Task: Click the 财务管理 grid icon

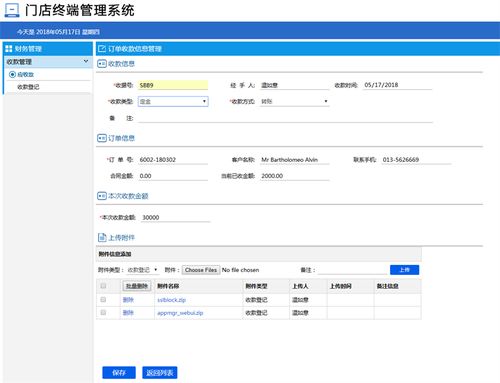Action: [x=9, y=49]
